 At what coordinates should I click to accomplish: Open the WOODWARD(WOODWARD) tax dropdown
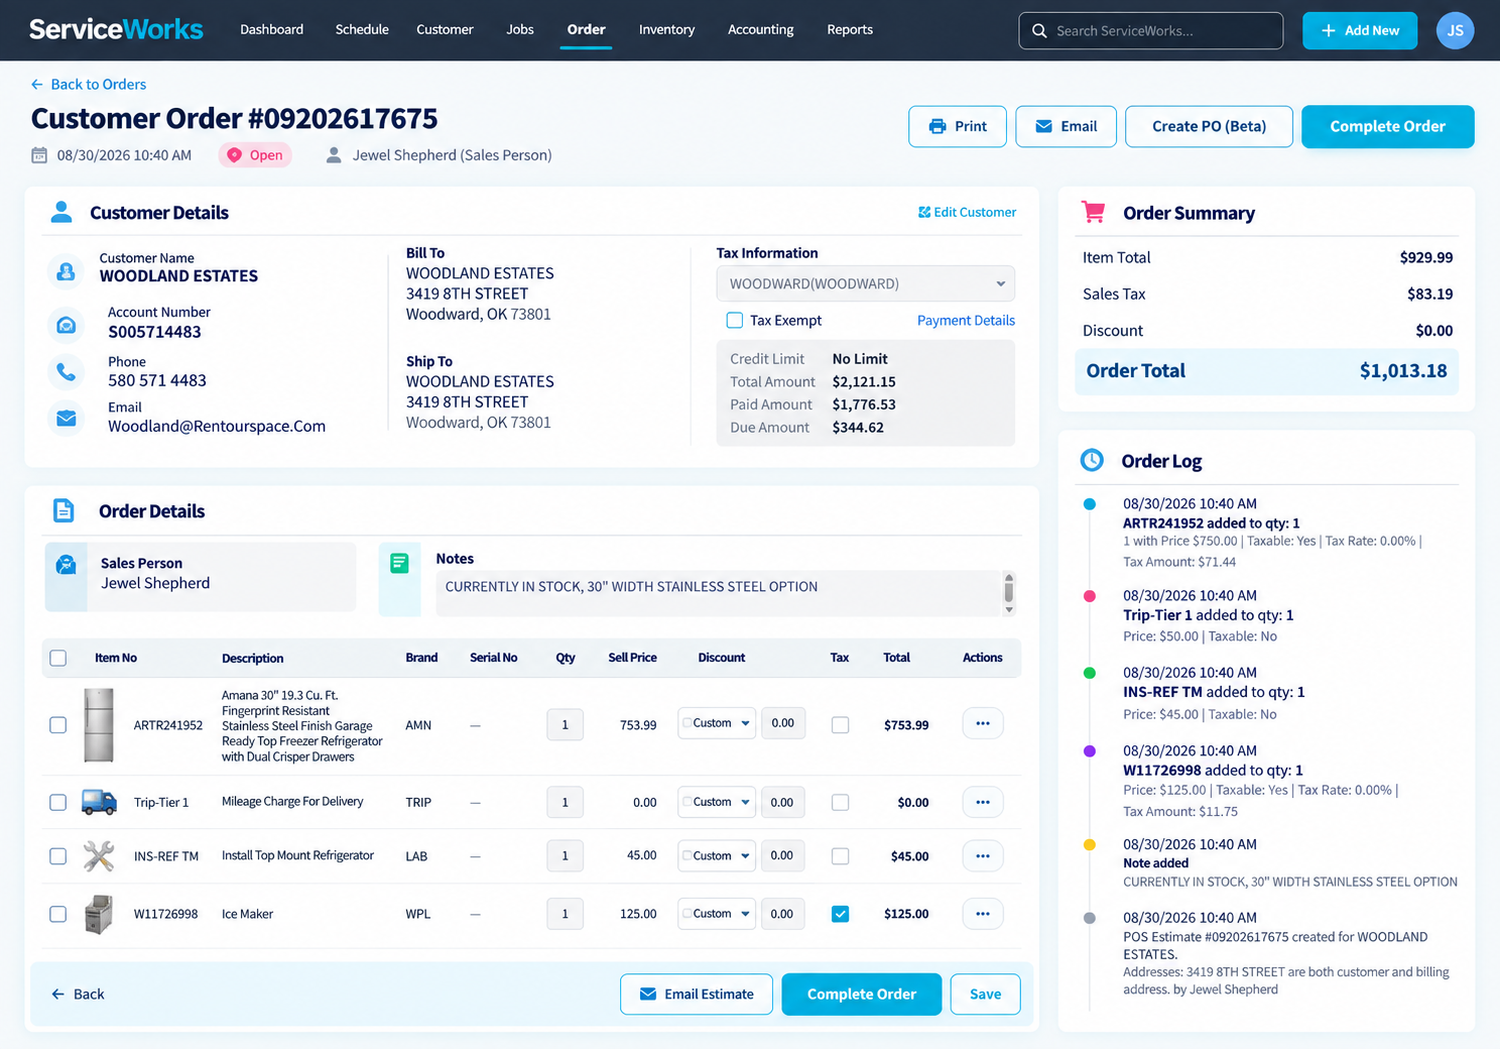click(x=865, y=284)
